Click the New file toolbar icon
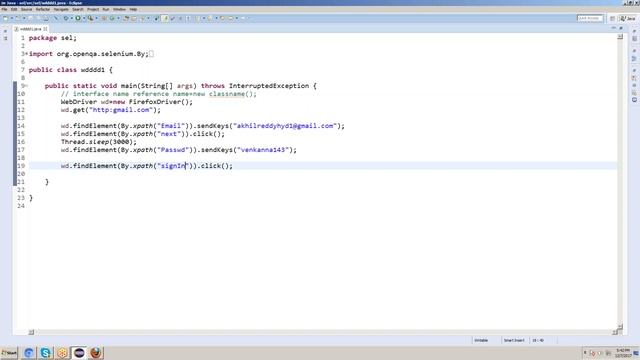 click(6, 18)
